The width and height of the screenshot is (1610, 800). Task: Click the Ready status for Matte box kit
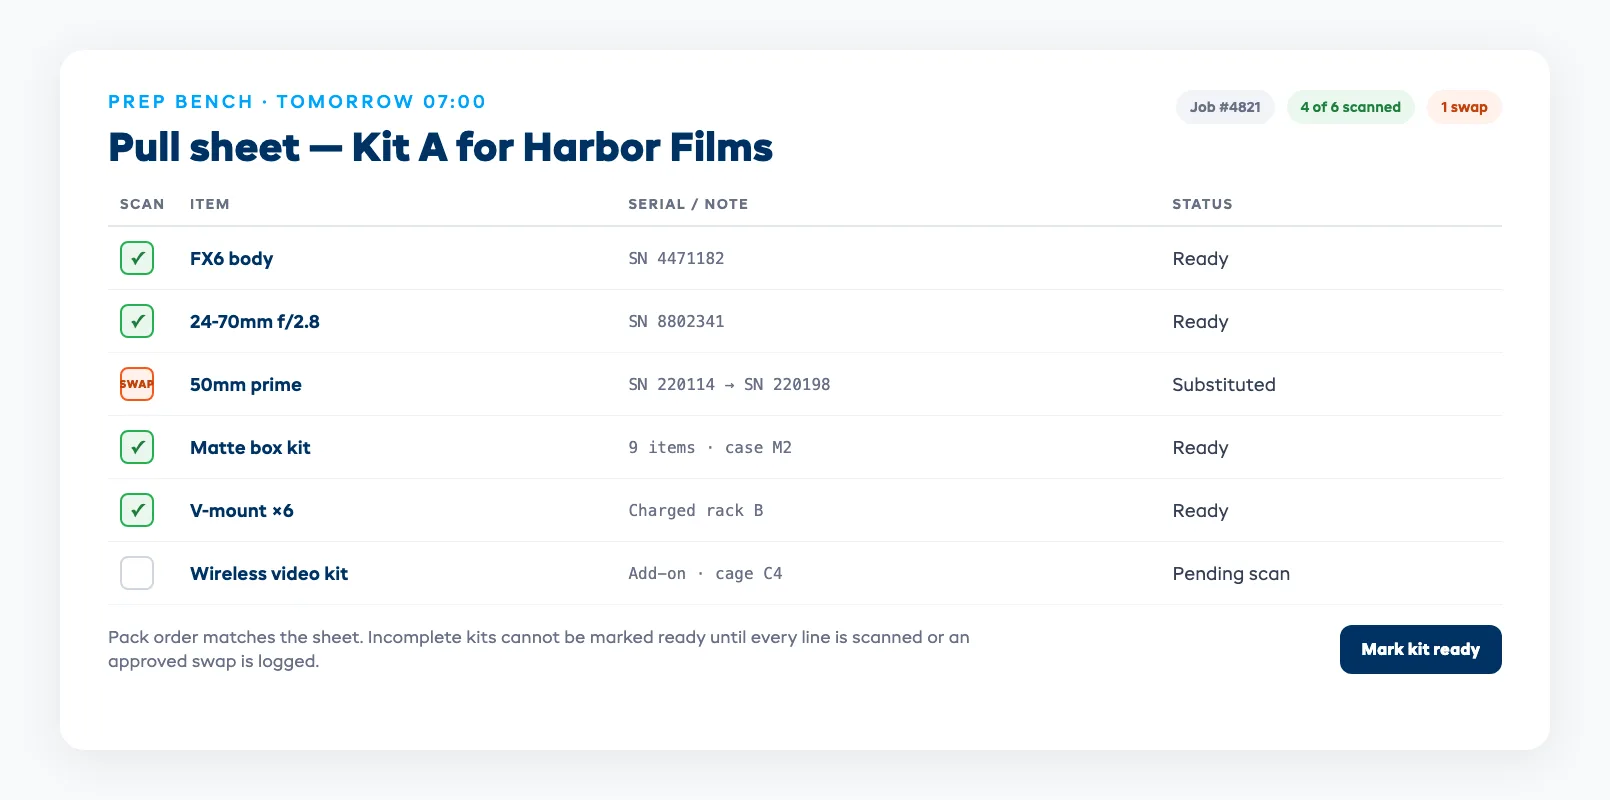[1200, 447]
